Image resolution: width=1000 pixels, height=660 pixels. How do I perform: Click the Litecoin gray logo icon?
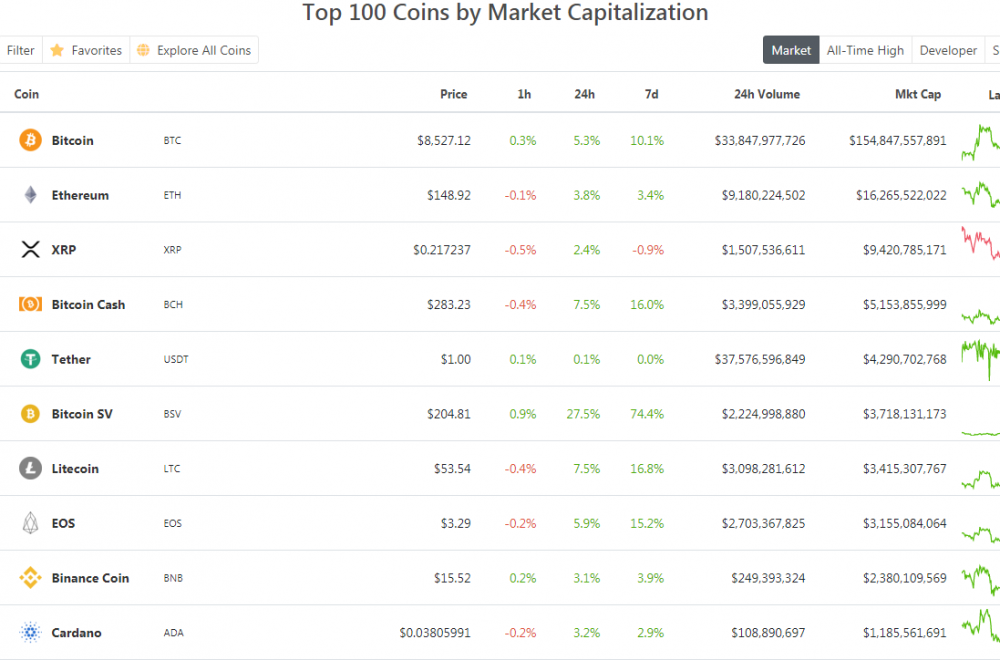click(x=30, y=468)
